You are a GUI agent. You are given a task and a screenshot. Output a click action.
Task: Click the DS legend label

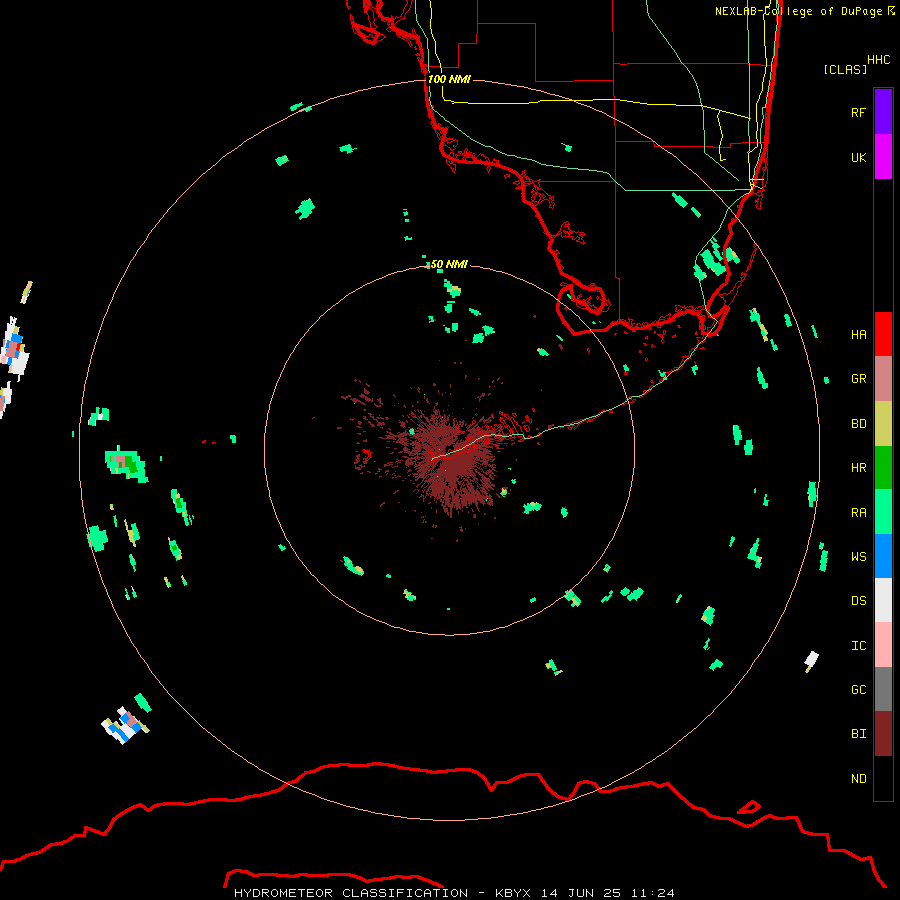pos(858,600)
